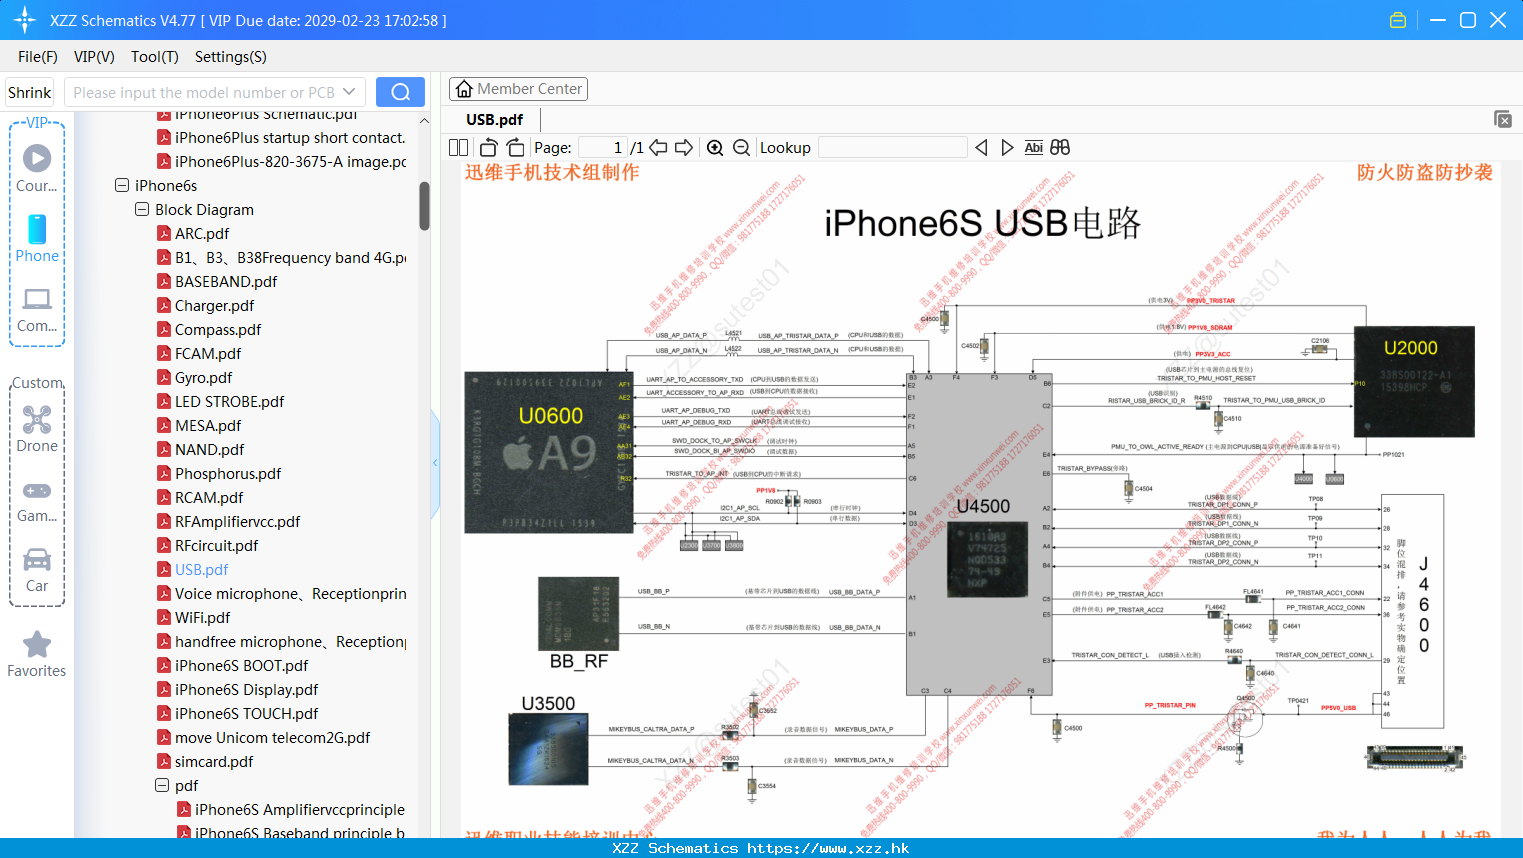Open the Course category in sidebar
The width and height of the screenshot is (1523, 858).
point(37,168)
